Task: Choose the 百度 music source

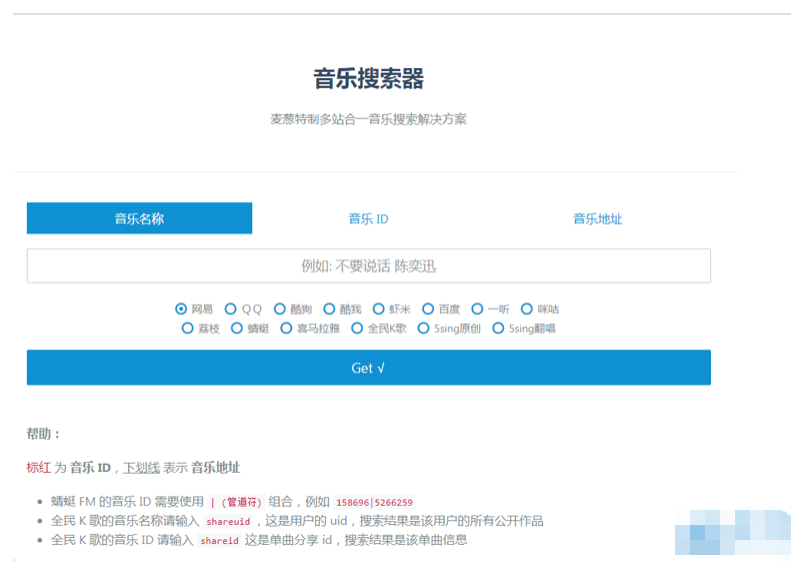Action: [x=428, y=309]
